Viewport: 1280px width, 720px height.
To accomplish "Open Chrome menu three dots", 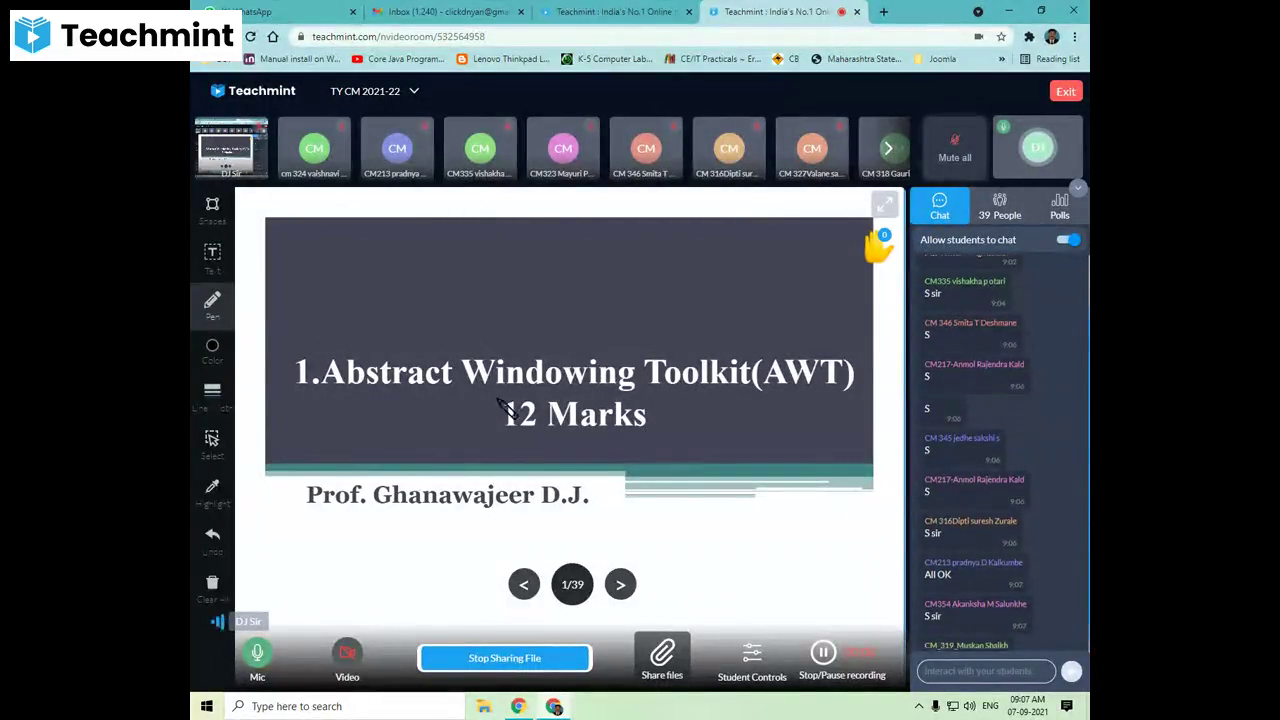I will coord(1075,36).
